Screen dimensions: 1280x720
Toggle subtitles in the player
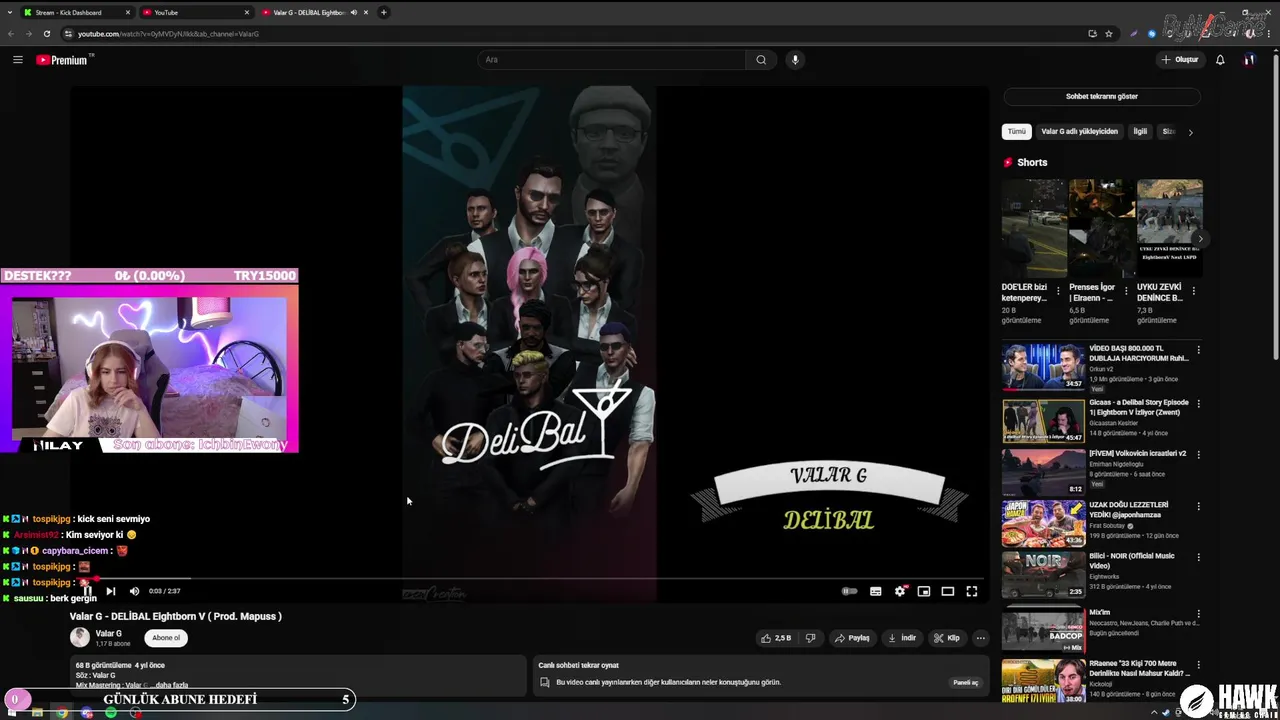(876, 591)
